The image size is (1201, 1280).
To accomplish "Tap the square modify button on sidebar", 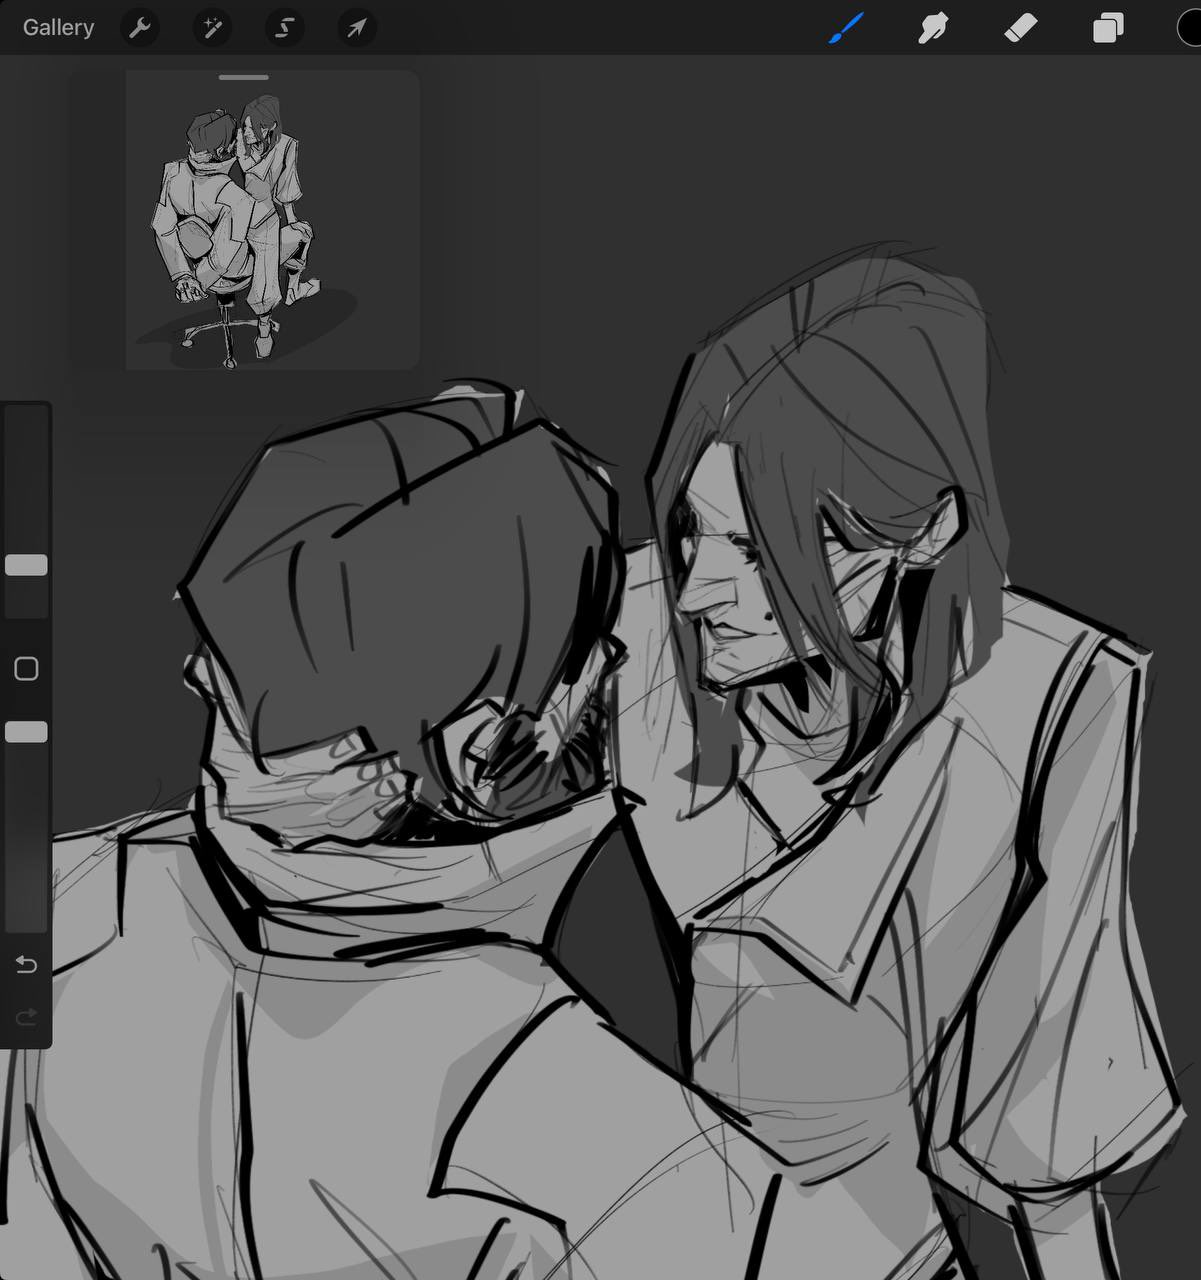I will click(26, 669).
